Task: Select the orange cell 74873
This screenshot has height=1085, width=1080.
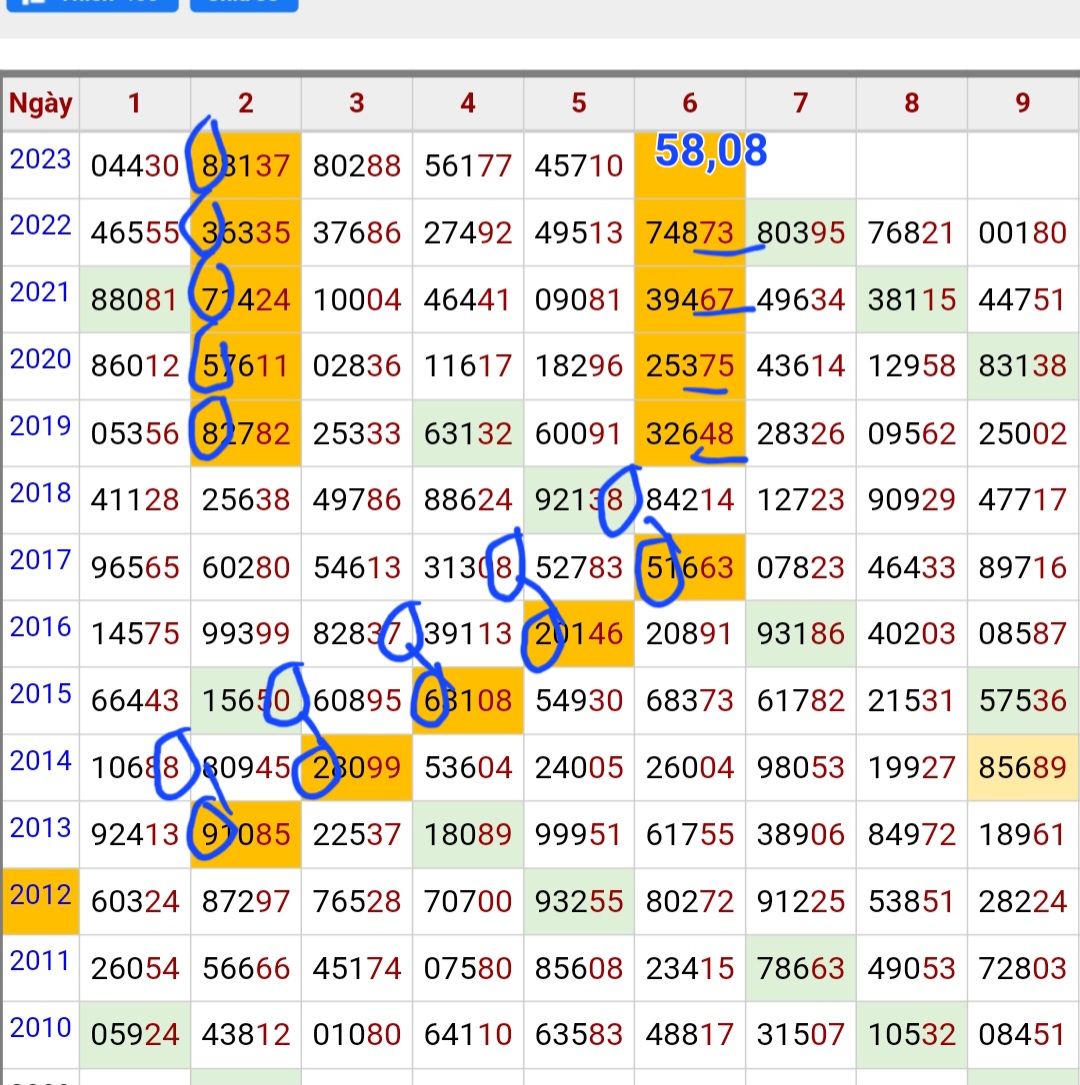Action: tap(690, 233)
